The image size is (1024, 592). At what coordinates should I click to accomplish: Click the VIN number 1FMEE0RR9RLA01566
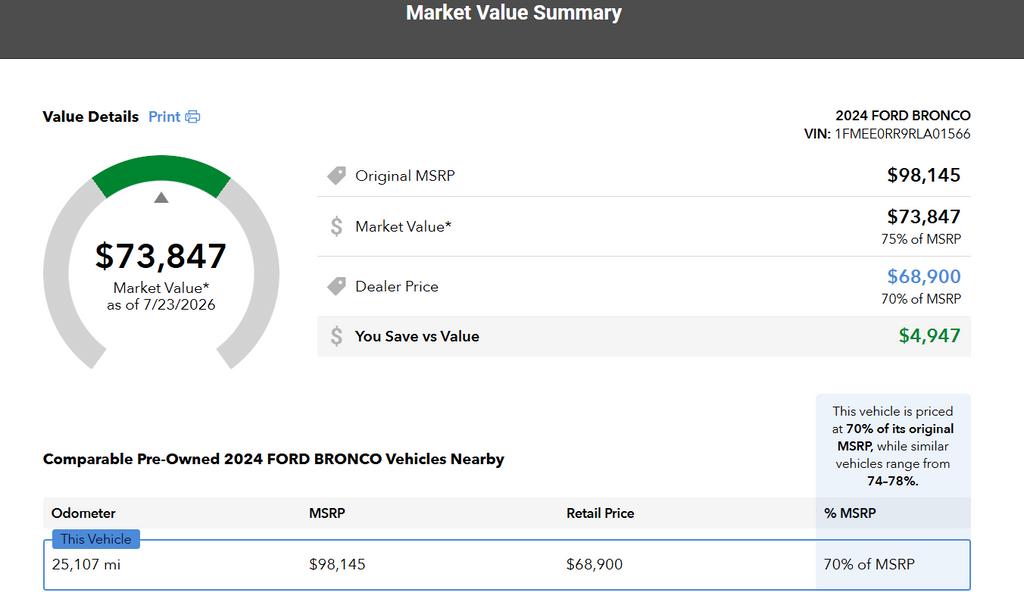click(x=903, y=134)
